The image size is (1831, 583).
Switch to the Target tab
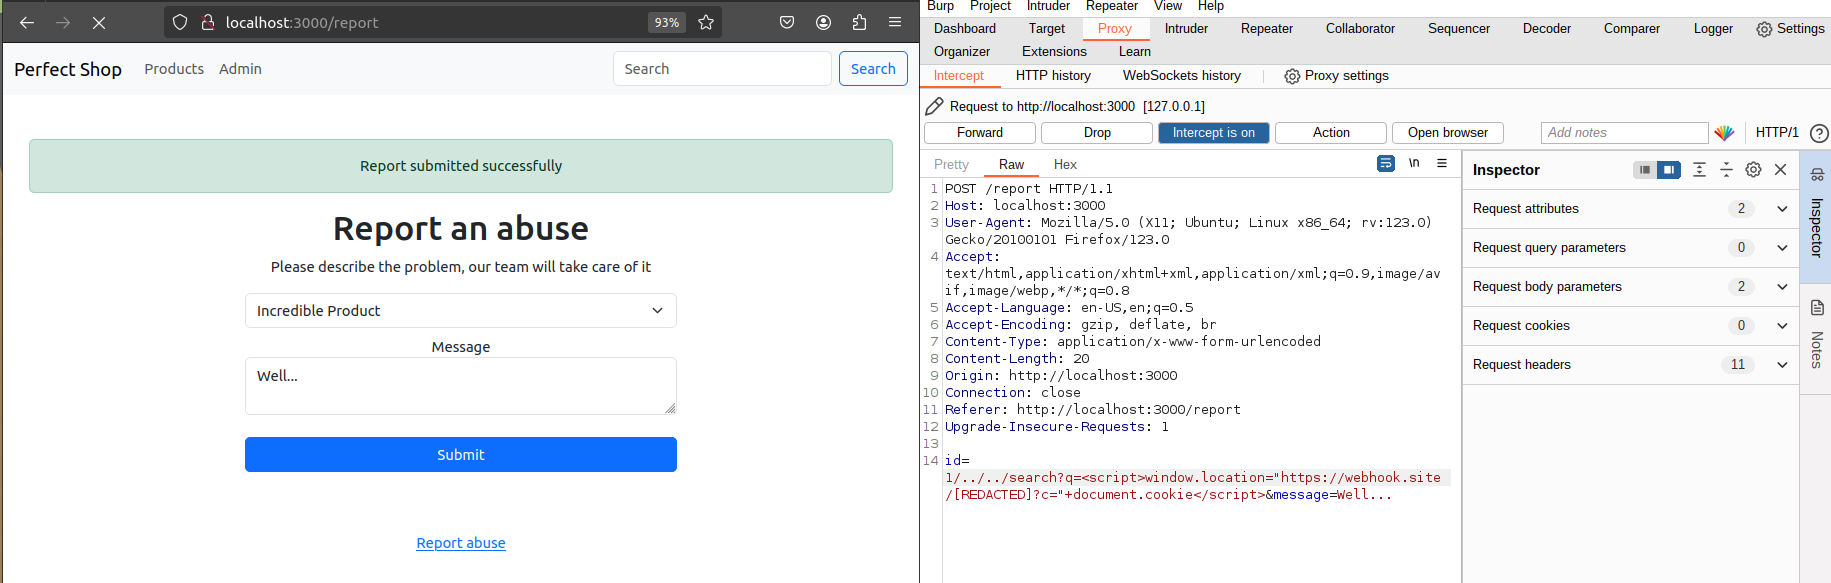click(1047, 29)
